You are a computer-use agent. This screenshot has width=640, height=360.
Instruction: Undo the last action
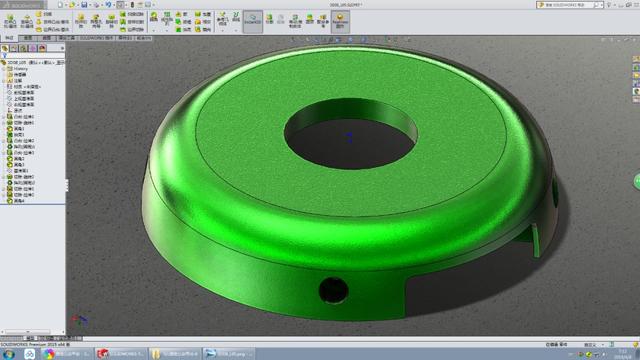[x=108, y=4]
